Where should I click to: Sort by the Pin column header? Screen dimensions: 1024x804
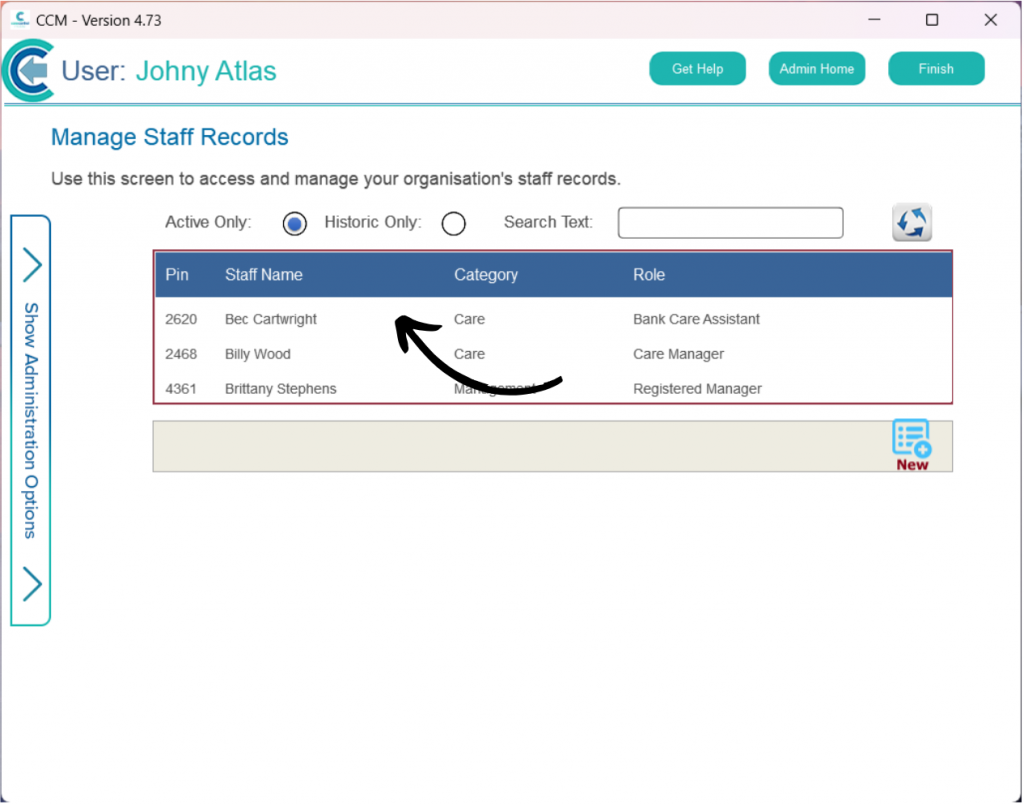[177, 275]
